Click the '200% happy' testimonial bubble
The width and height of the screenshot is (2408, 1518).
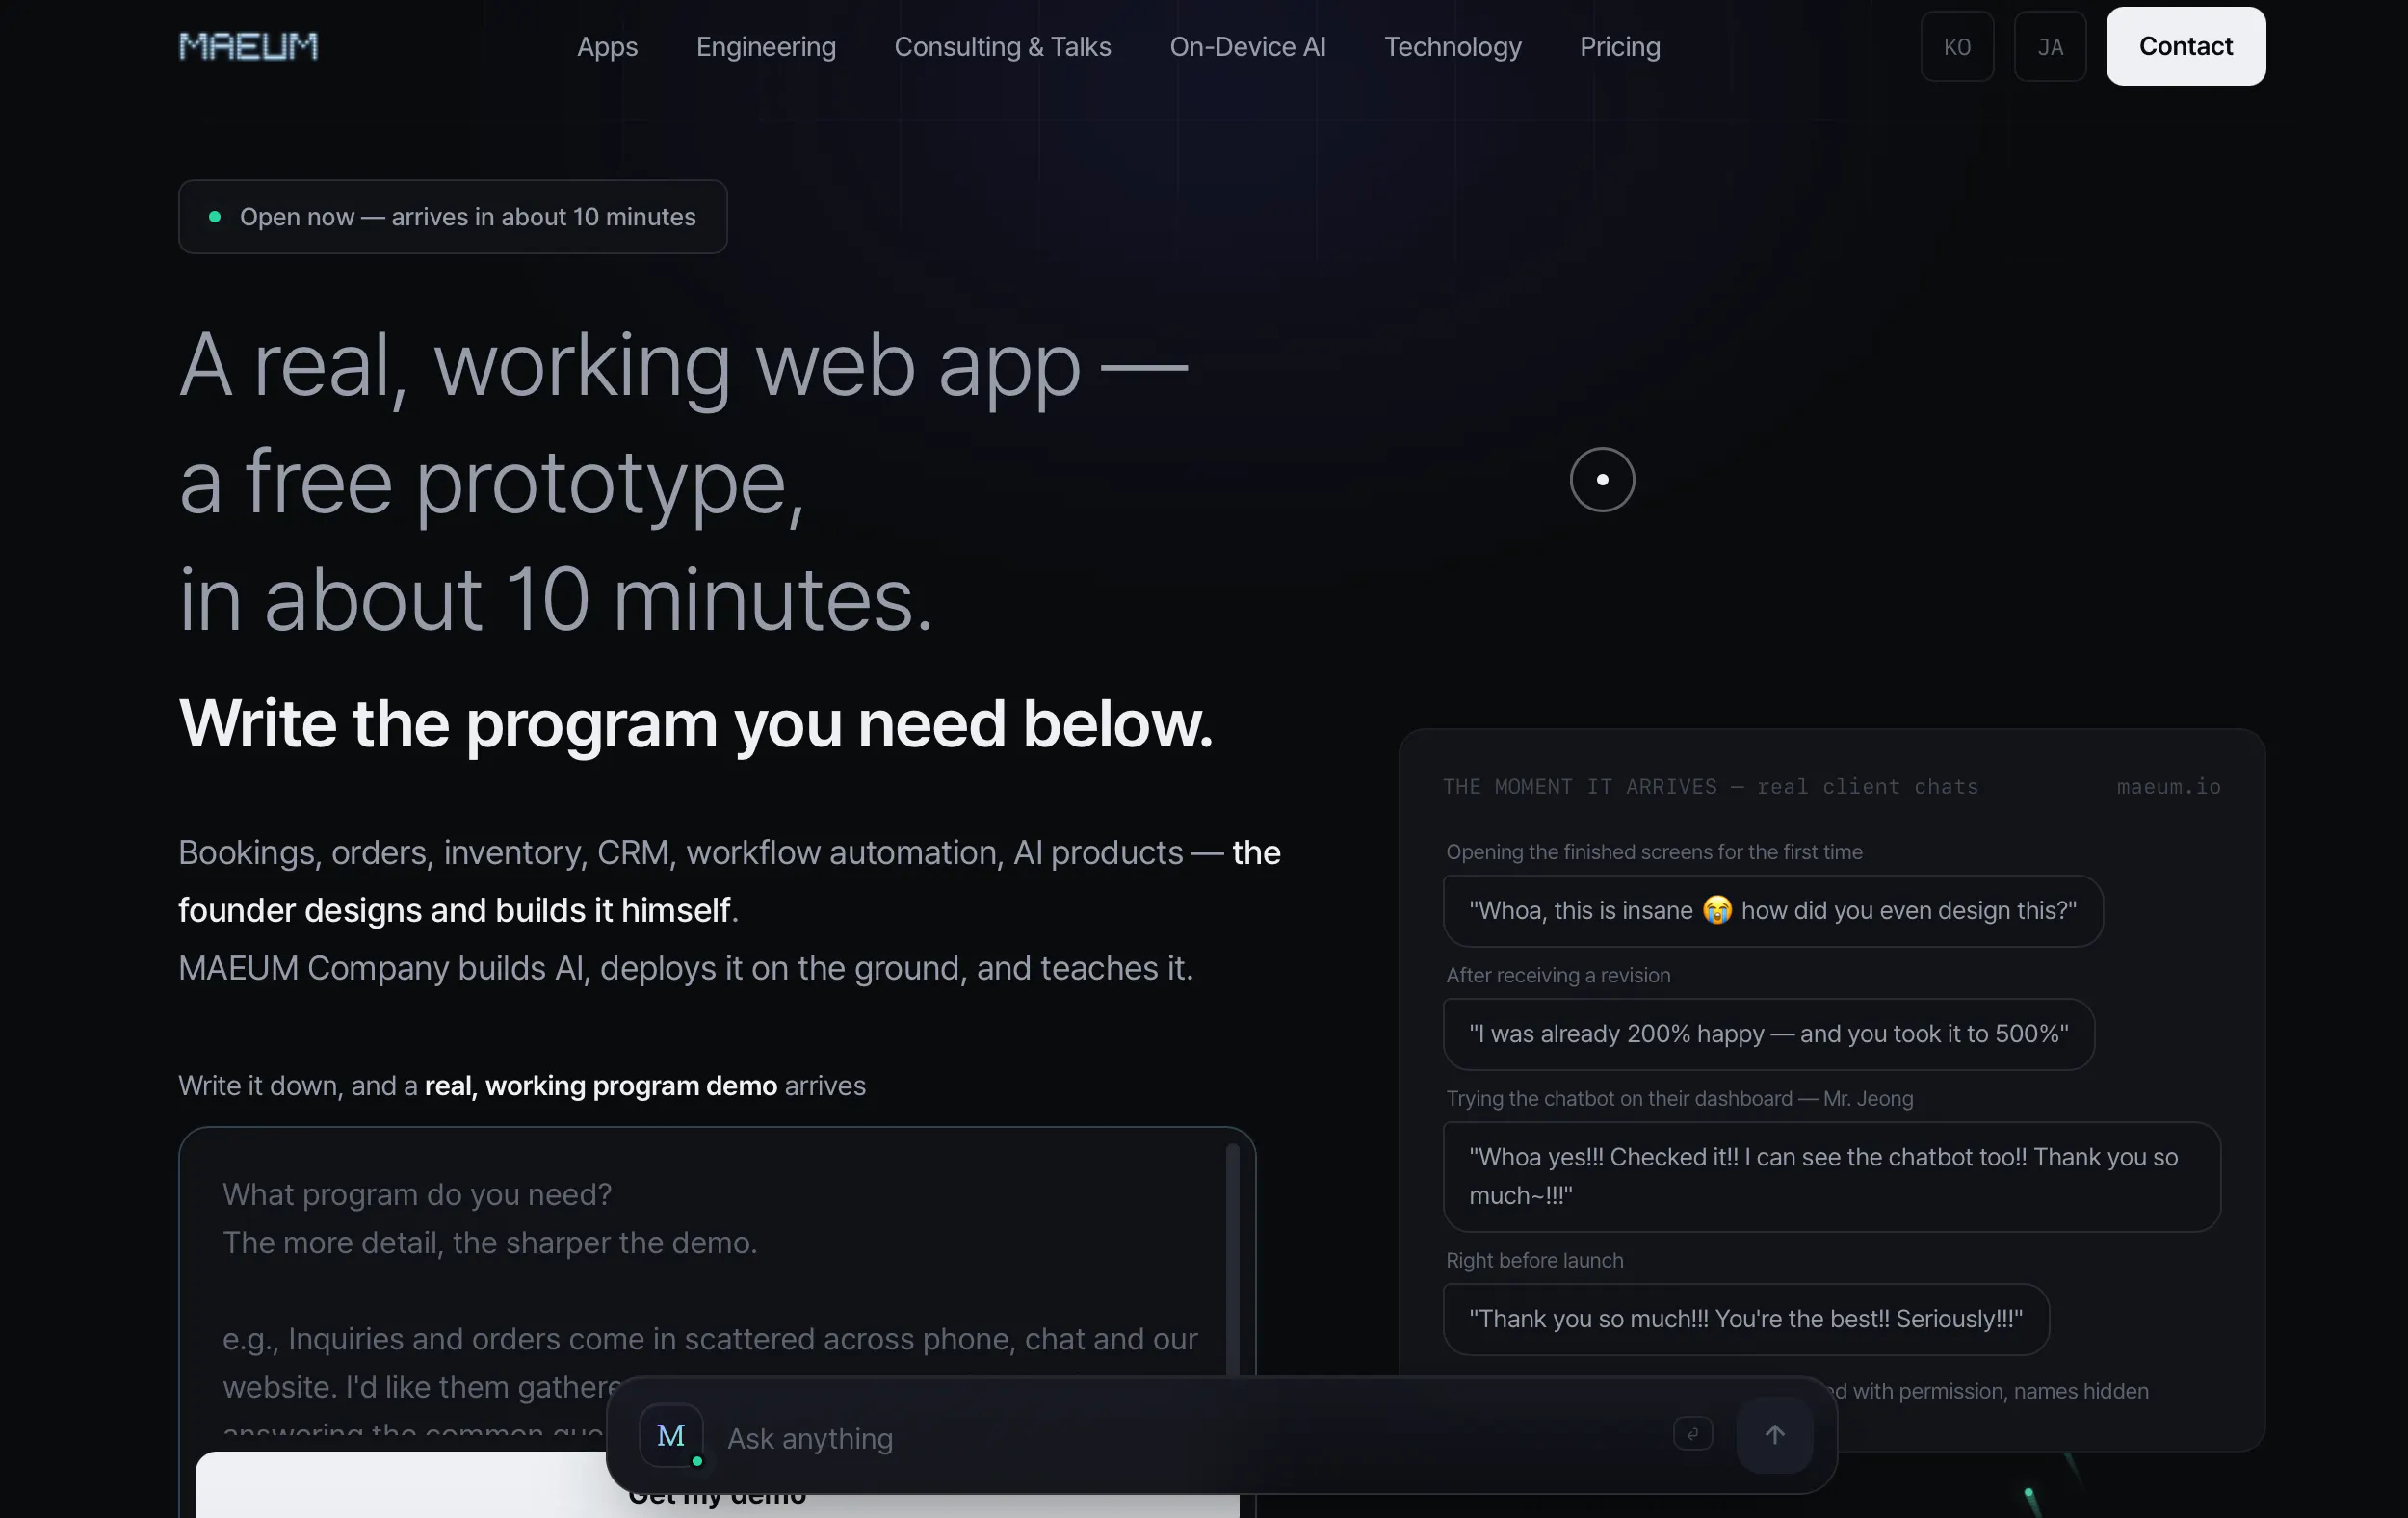tap(1769, 1033)
